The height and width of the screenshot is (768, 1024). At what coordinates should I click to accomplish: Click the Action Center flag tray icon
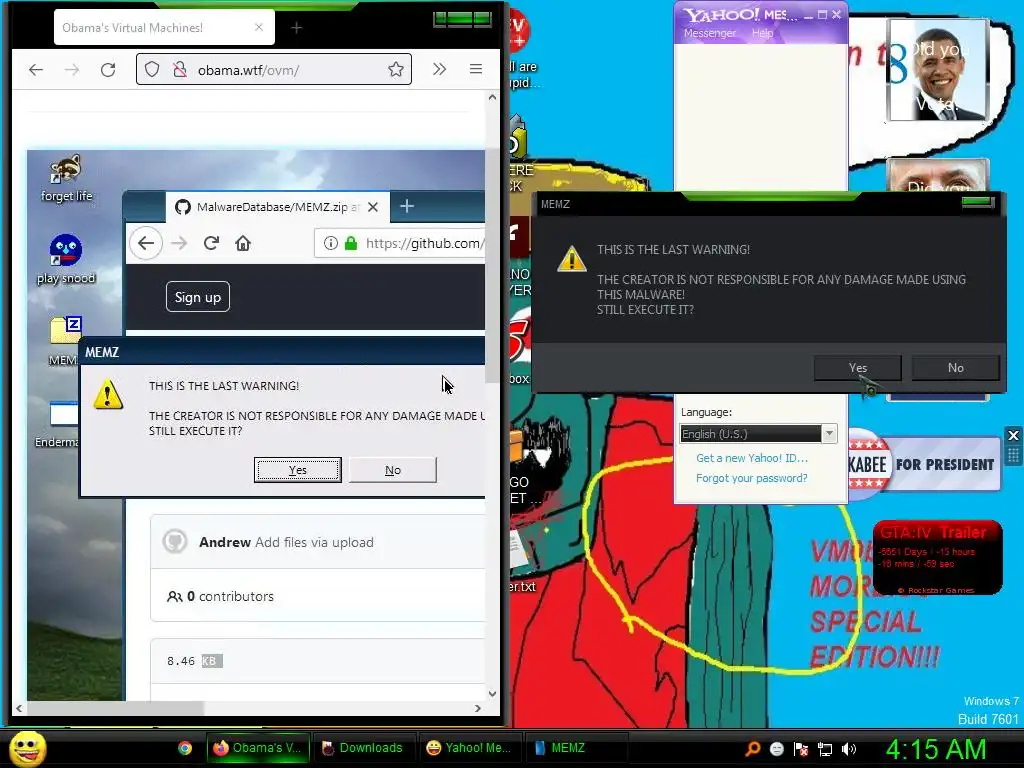click(x=801, y=749)
